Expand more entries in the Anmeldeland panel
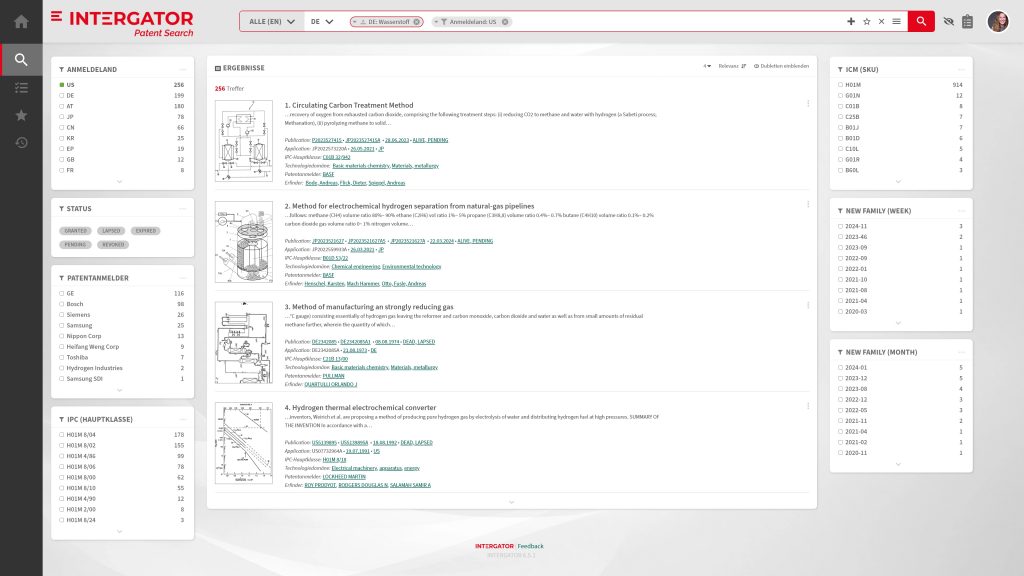1024x576 pixels. tap(121, 182)
